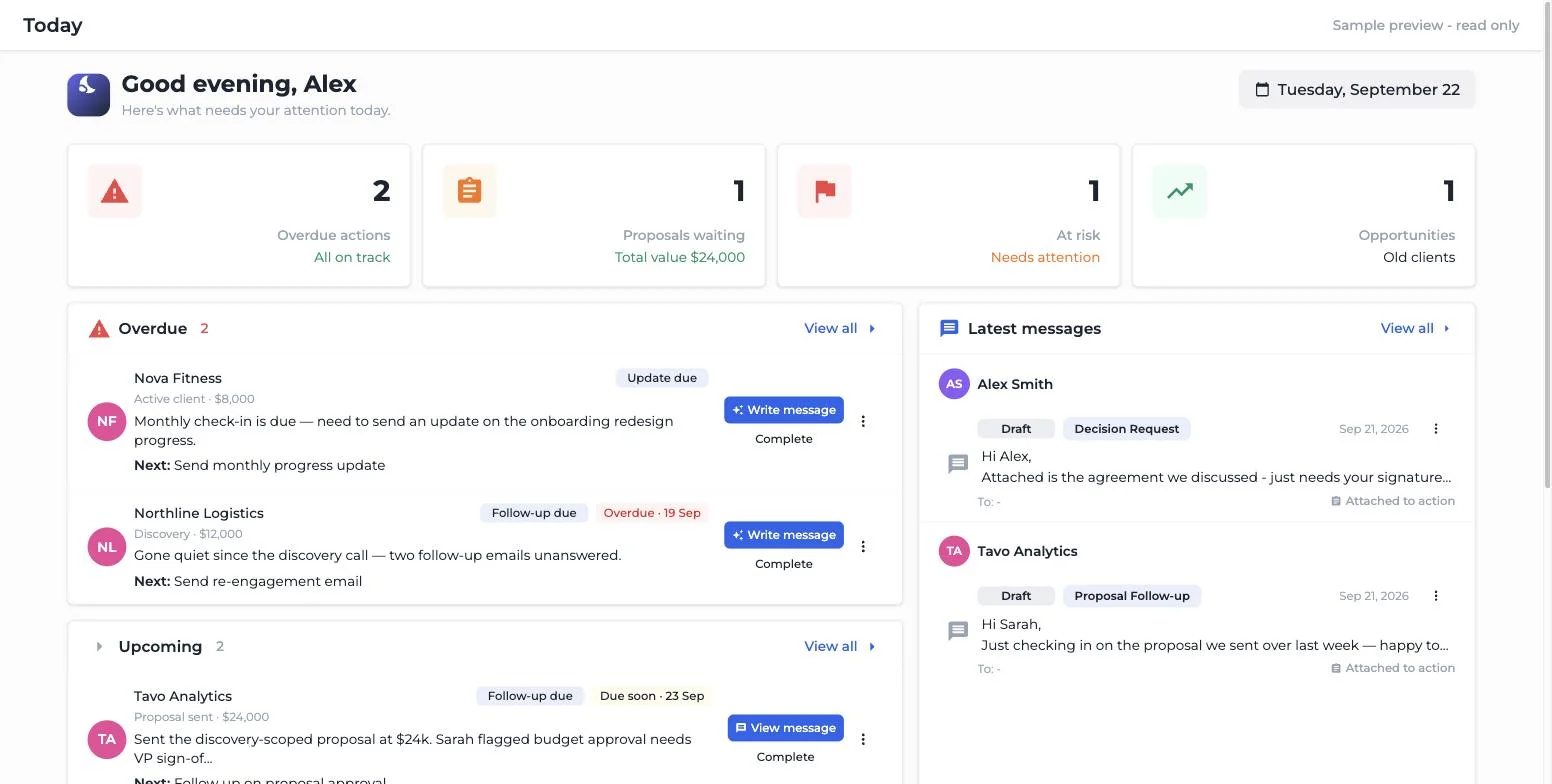Open the Tuesday, September 22 date picker
Image resolution: width=1552 pixels, height=784 pixels.
point(1357,90)
